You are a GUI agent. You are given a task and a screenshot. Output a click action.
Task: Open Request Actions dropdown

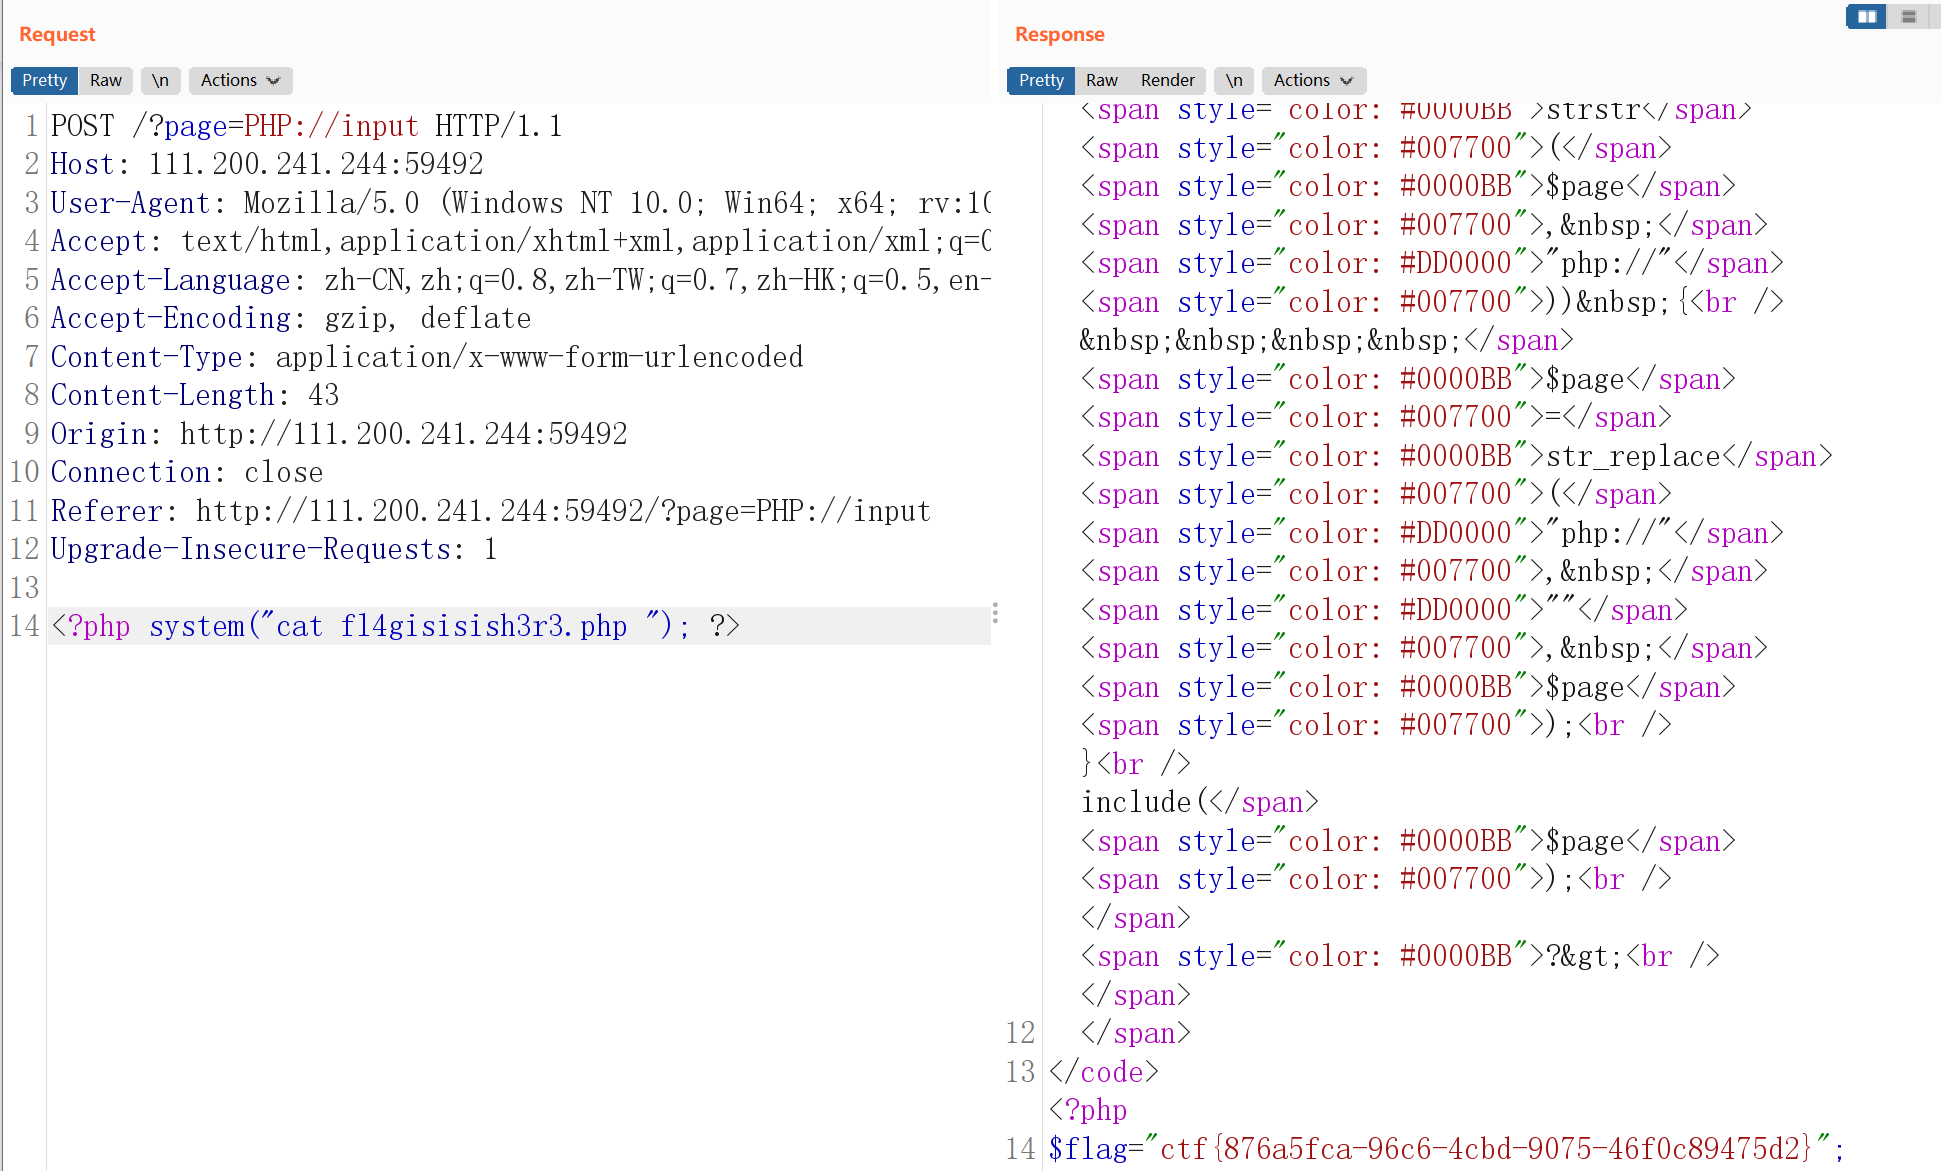(240, 80)
